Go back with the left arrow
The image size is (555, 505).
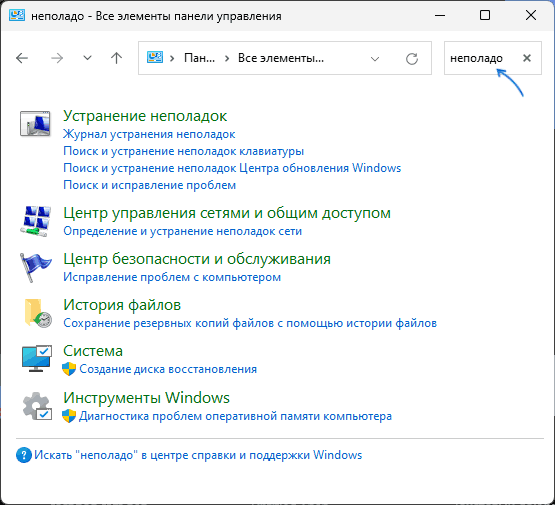tap(22, 58)
